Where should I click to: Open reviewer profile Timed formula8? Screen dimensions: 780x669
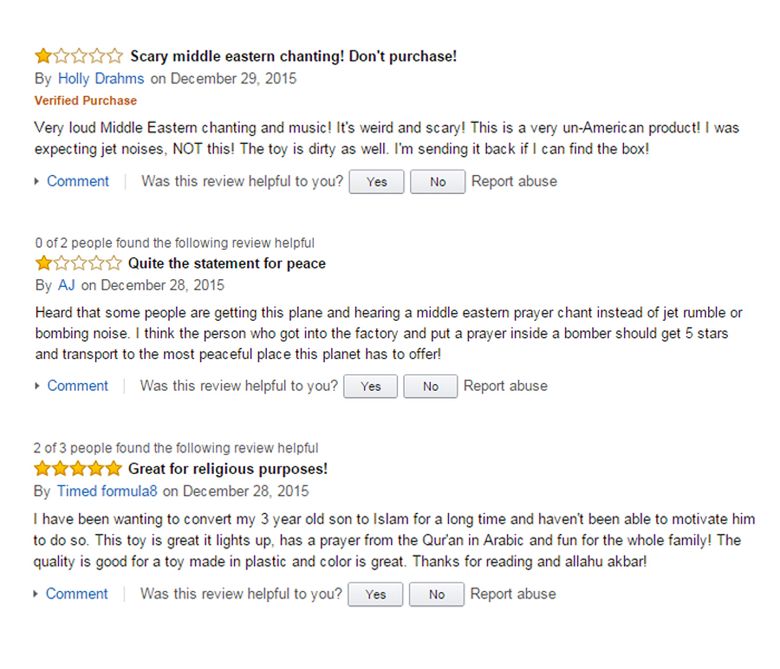(x=107, y=491)
